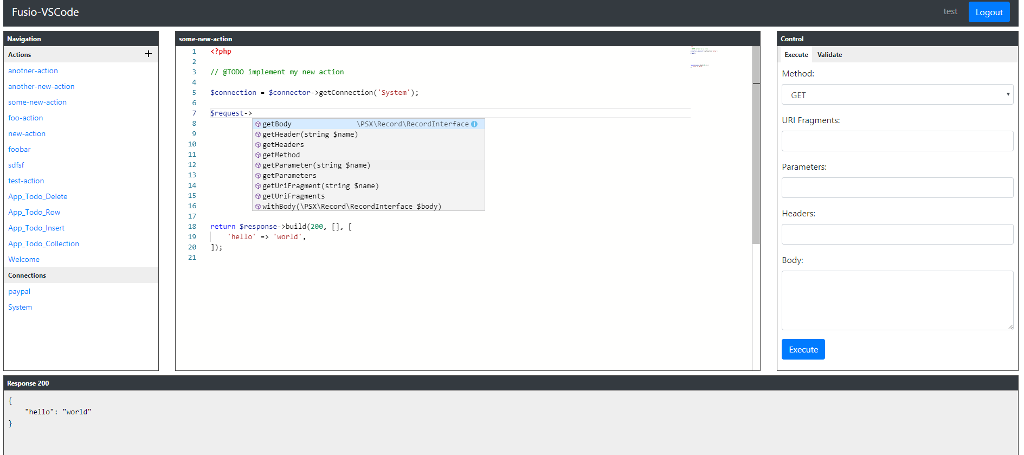Focus the Headers text field
The image size is (1024, 455).
[x=897, y=234]
